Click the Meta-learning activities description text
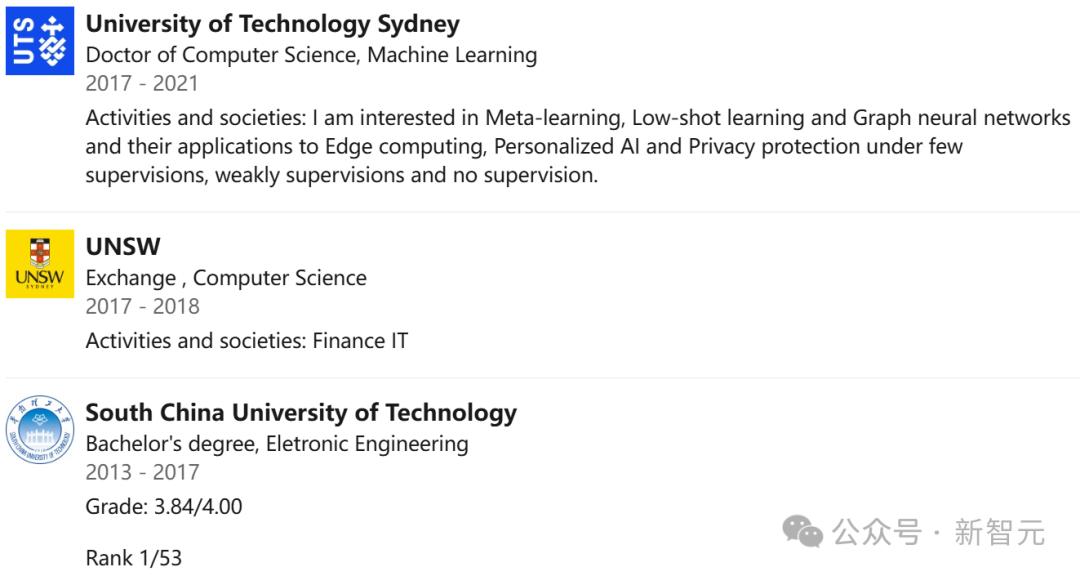 [578, 146]
